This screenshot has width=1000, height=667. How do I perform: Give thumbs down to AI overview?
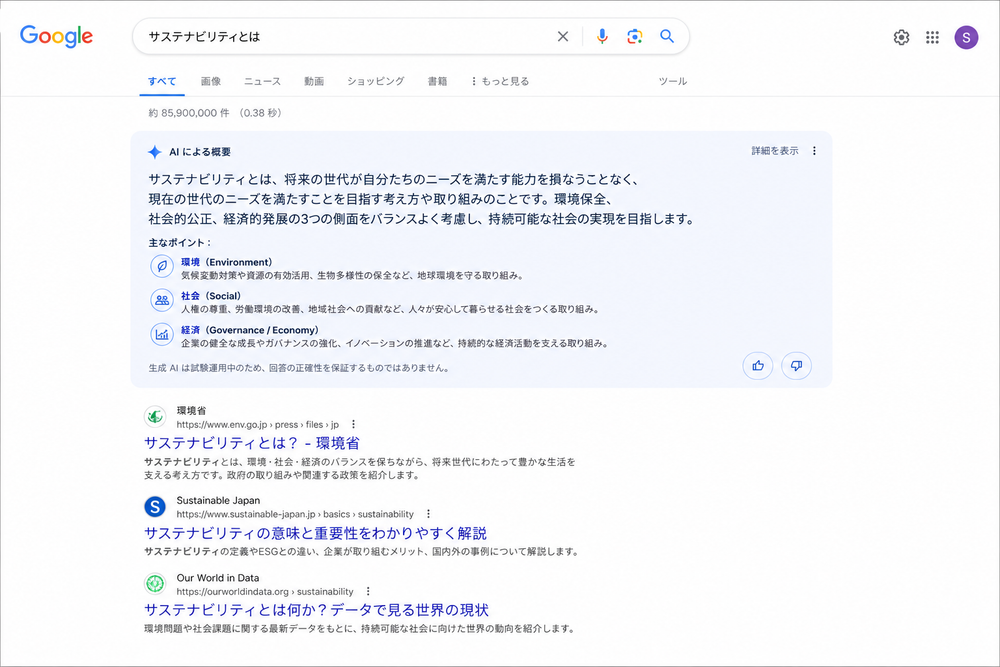pyautogui.click(x=797, y=366)
